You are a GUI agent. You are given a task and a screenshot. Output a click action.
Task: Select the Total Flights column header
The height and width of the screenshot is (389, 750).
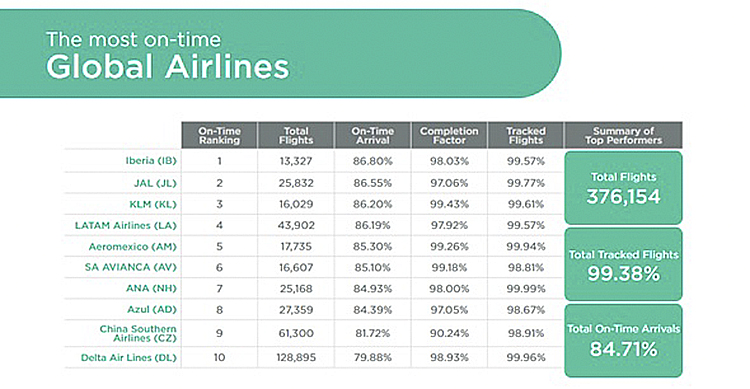click(x=296, y=135)
